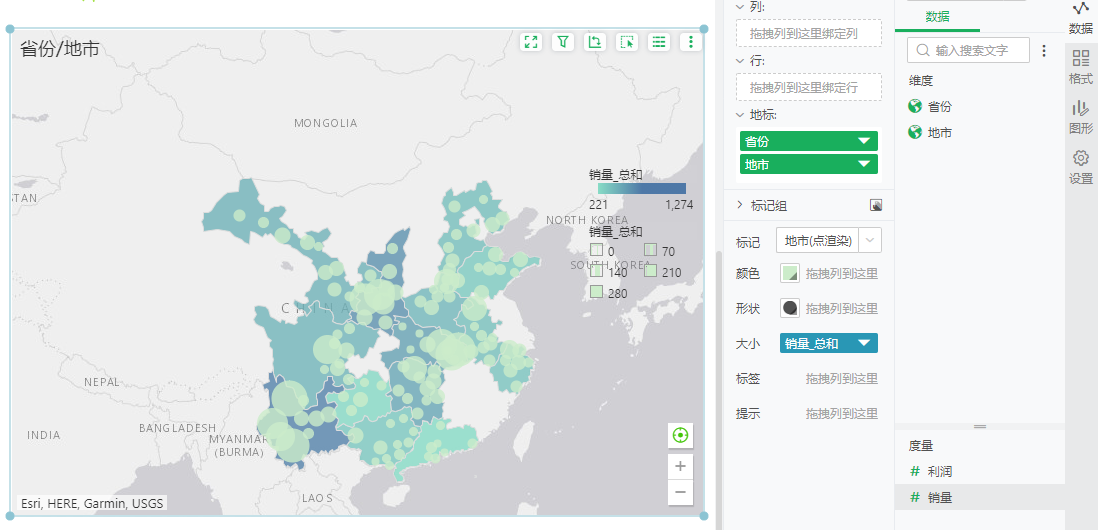Zoom in with the map plus button
Viewport: 1098px width, 530px height.
tap(680, 466)
